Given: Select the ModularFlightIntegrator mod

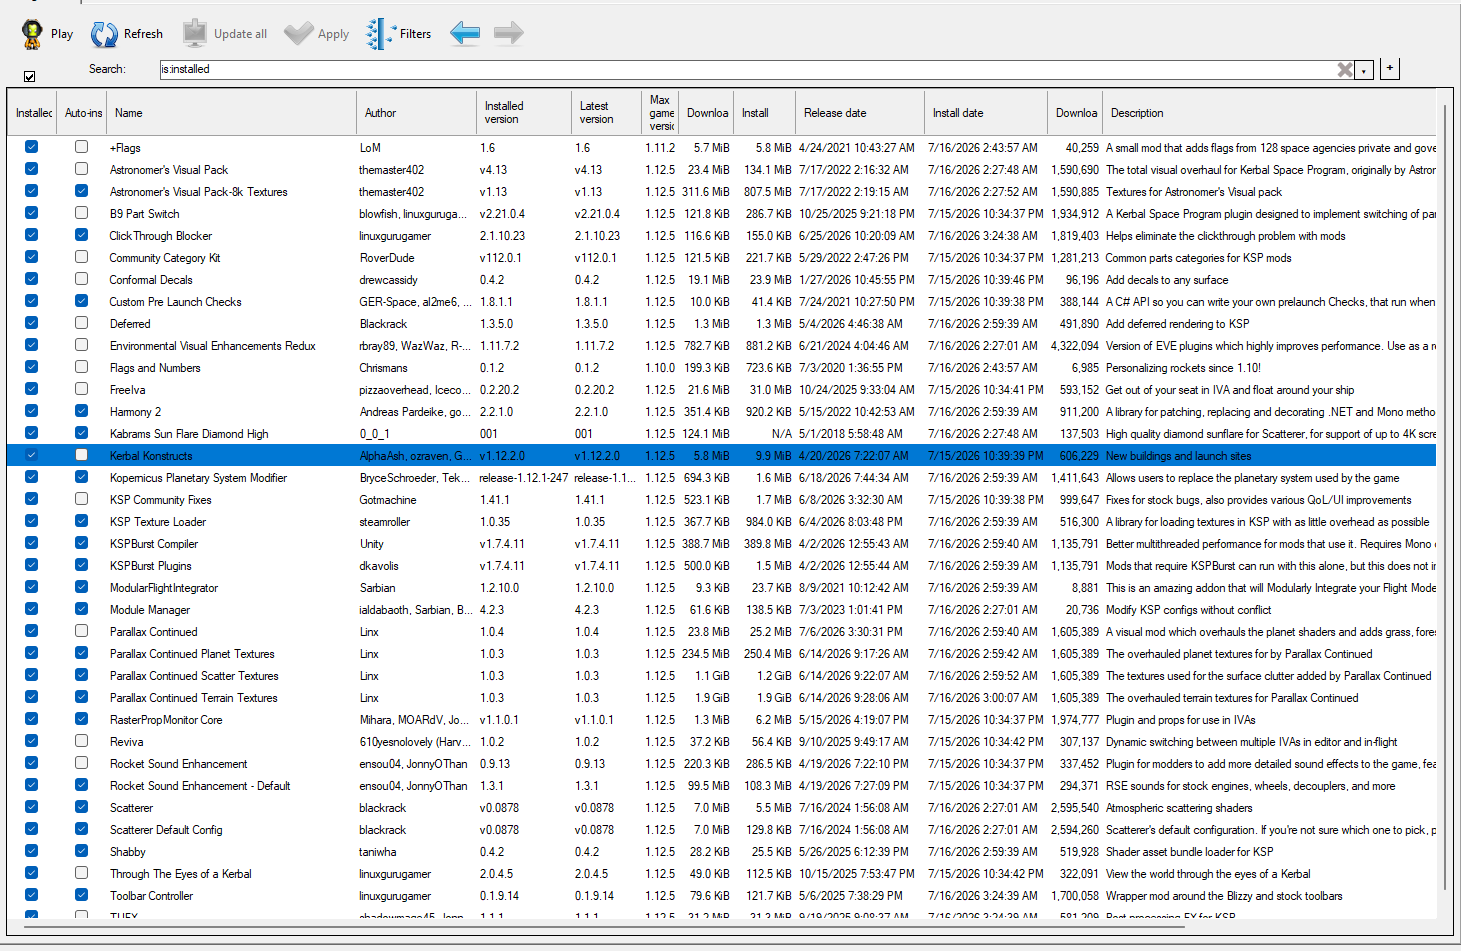Looking at the screenshot, I should pos(164,588).
